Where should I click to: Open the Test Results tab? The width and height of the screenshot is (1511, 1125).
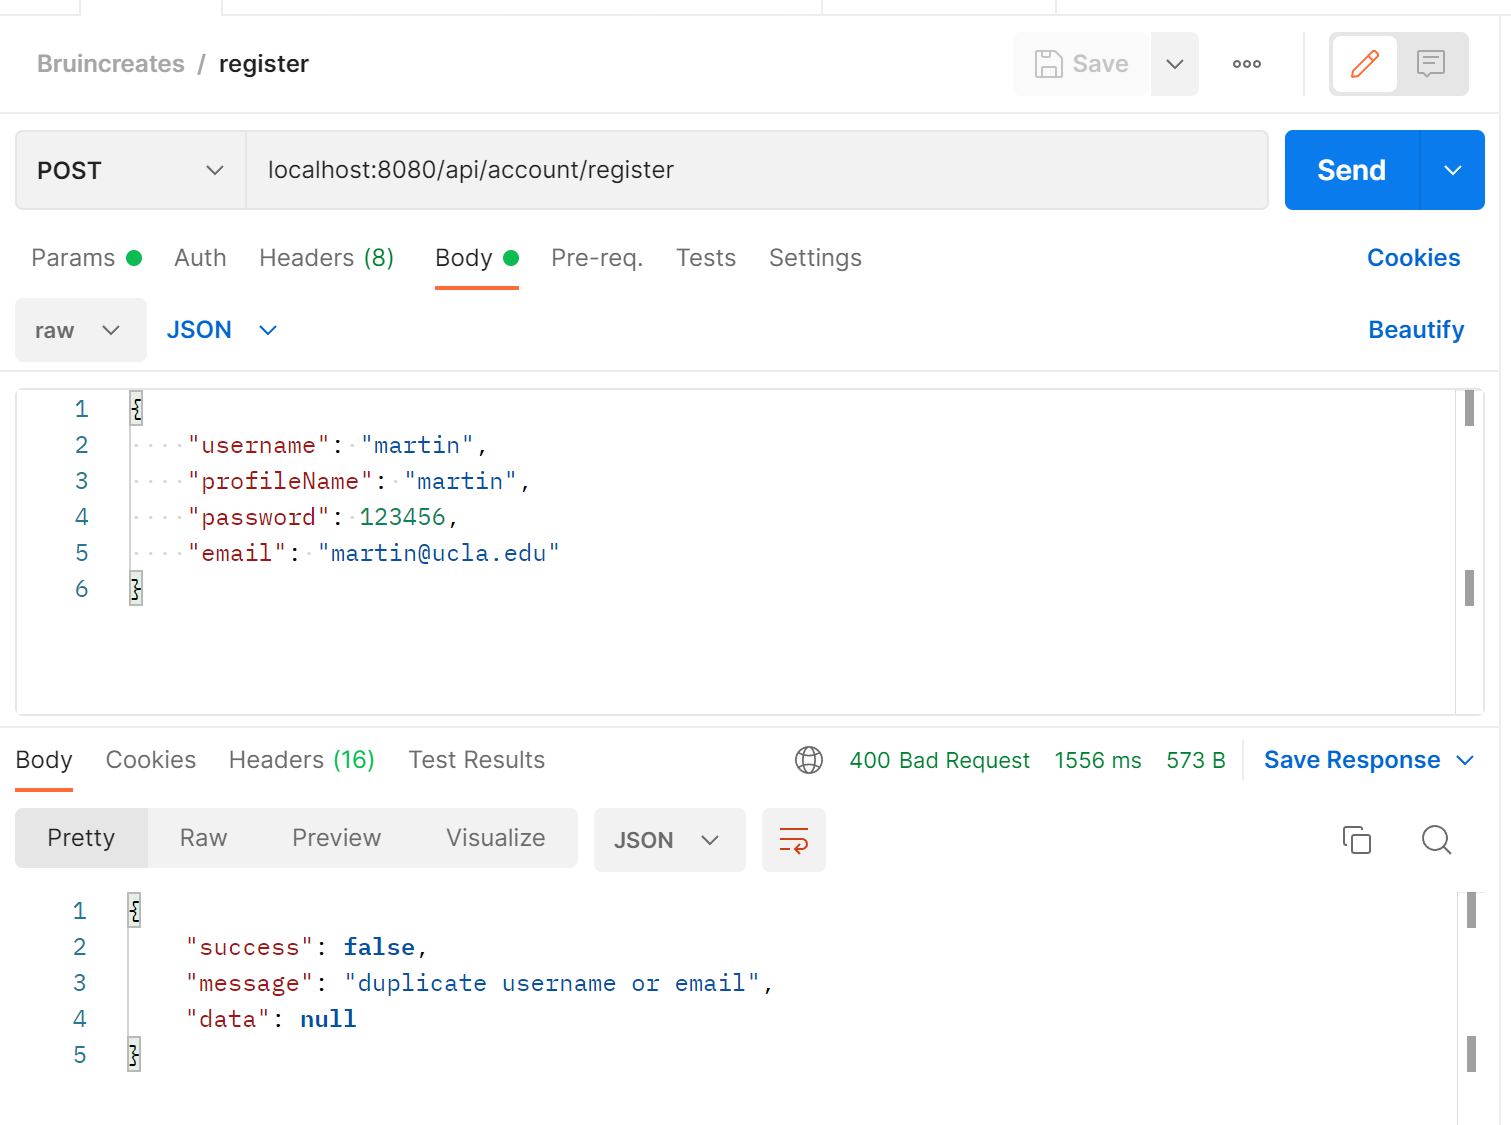477,760
